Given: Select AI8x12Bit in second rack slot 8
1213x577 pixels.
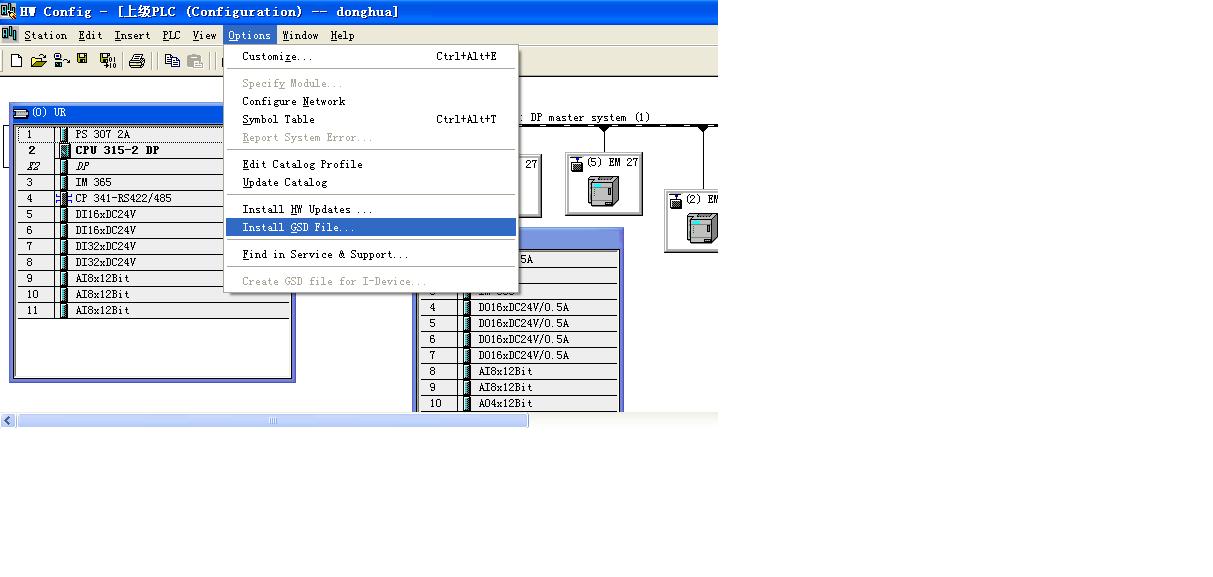Looking at the screenshot, I should 520,371.
